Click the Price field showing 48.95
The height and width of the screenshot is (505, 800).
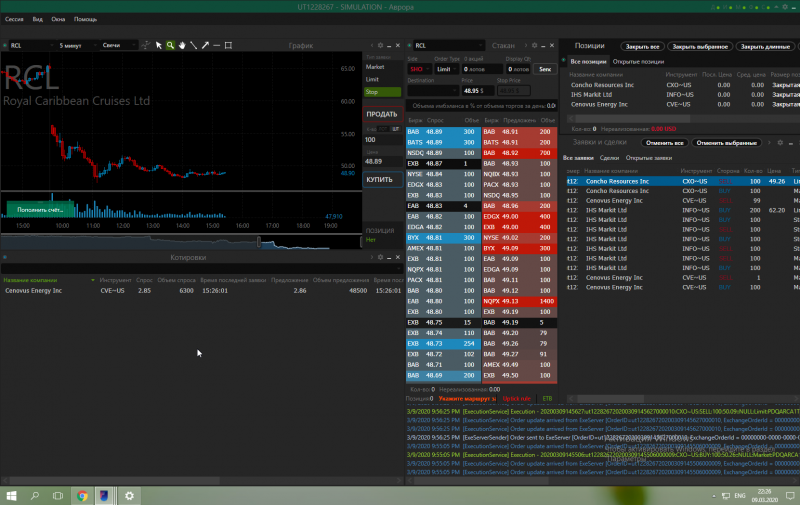pos(478,91)
